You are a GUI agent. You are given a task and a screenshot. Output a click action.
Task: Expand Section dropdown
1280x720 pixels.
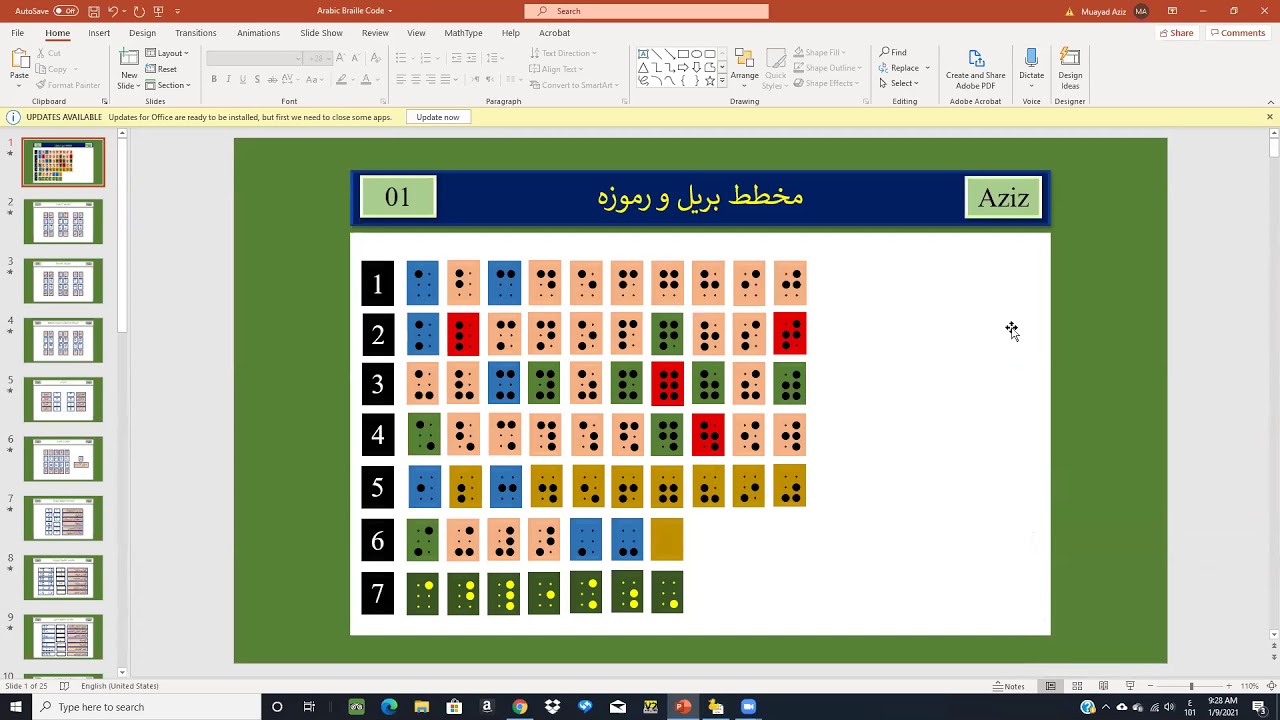(x=168, y=85)
